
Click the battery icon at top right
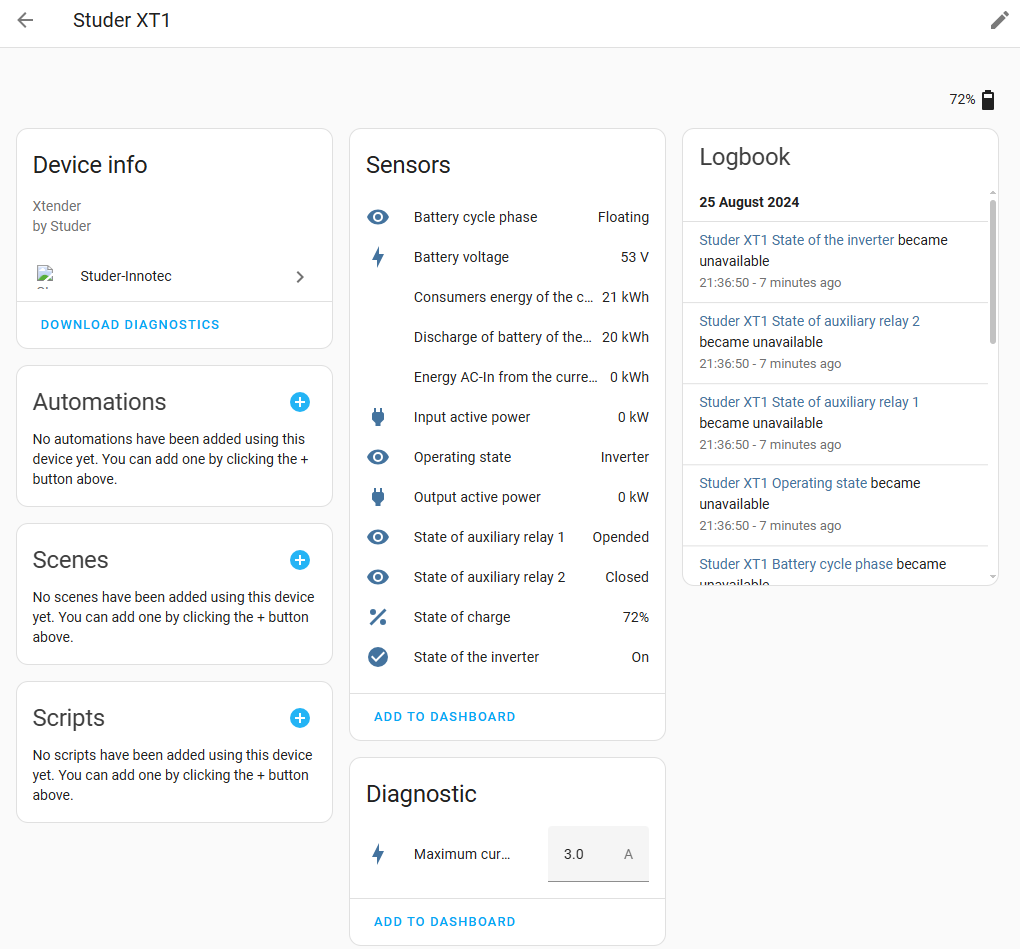coord(987,100)
